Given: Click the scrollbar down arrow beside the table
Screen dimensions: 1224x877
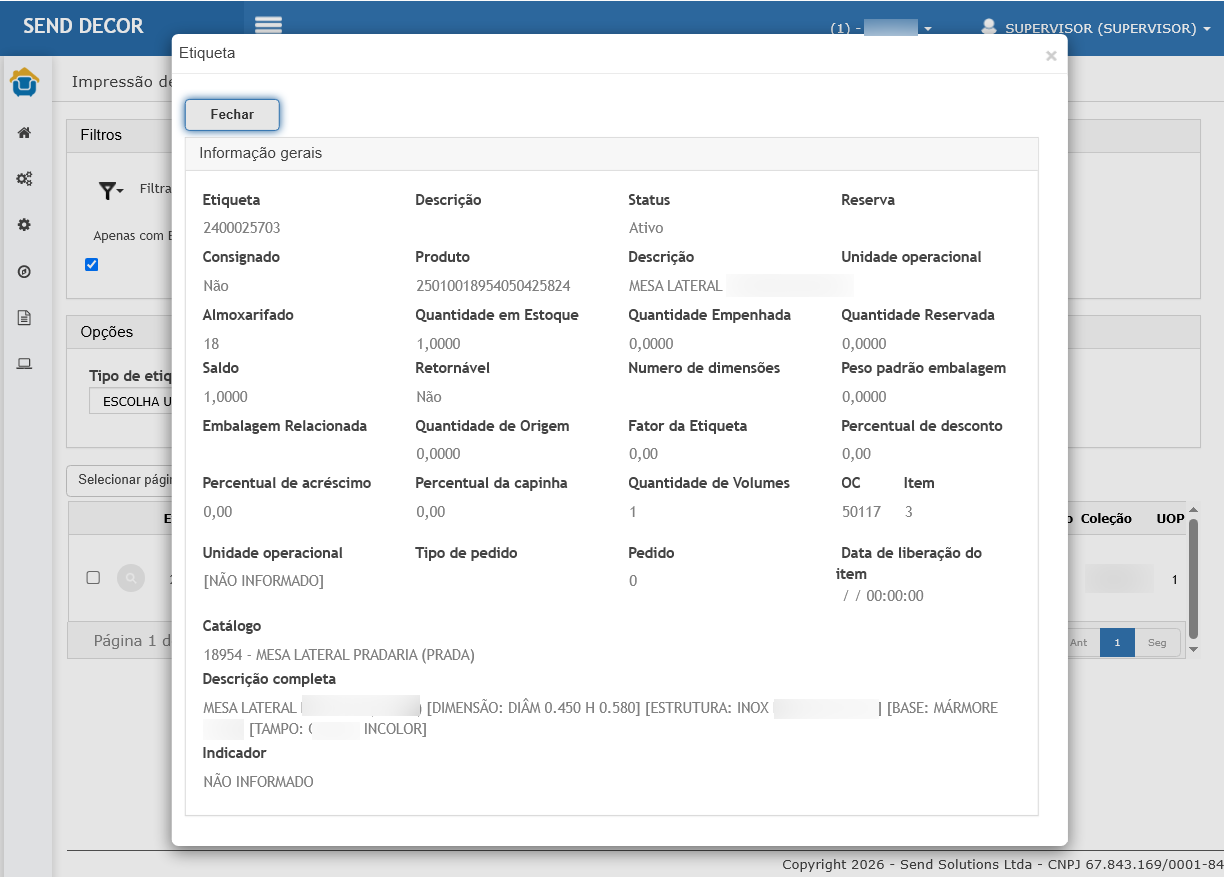Looking at the screenshot, I should [1192, 650].
